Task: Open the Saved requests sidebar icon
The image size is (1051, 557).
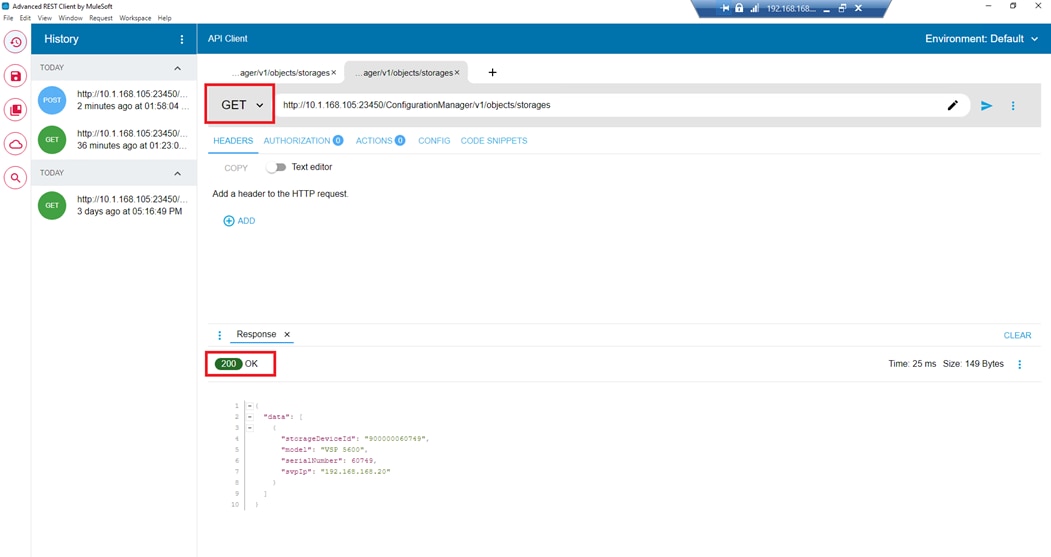Action: coord(15,76)
